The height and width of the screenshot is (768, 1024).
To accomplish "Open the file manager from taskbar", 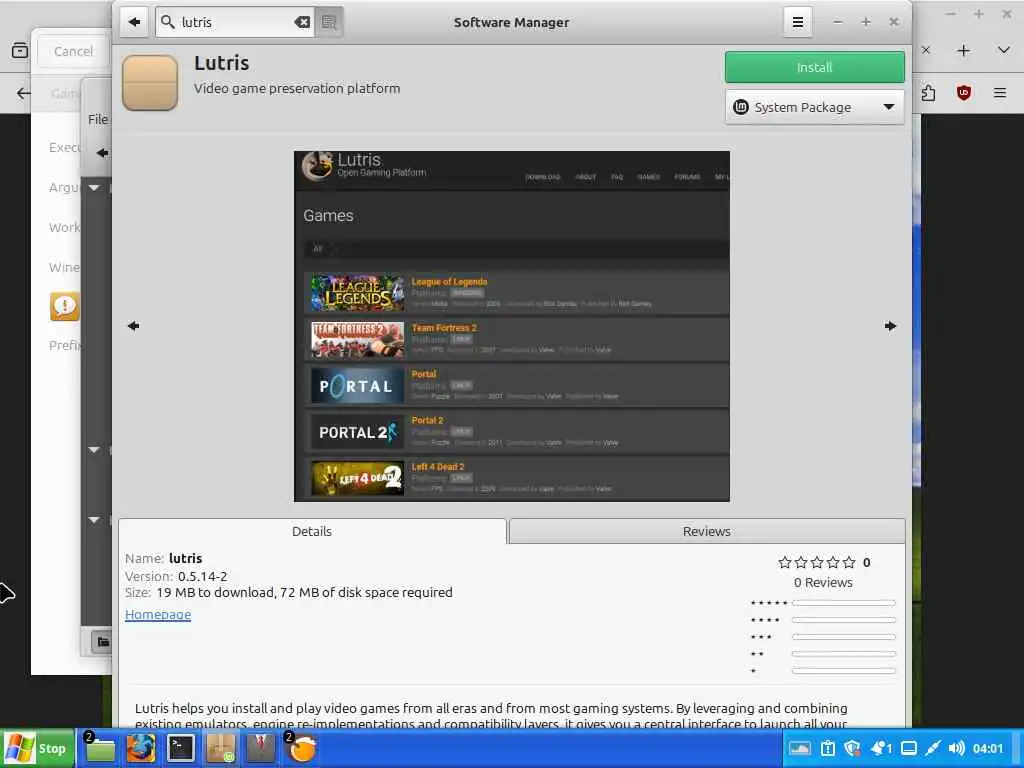I will click(100, 748).
